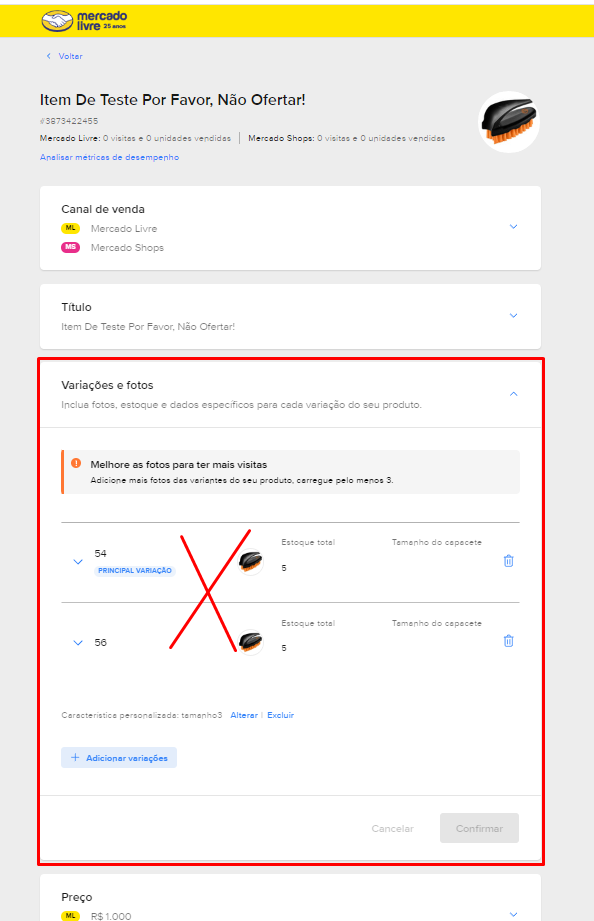Click the Confirmar button

tap(479, 828)
